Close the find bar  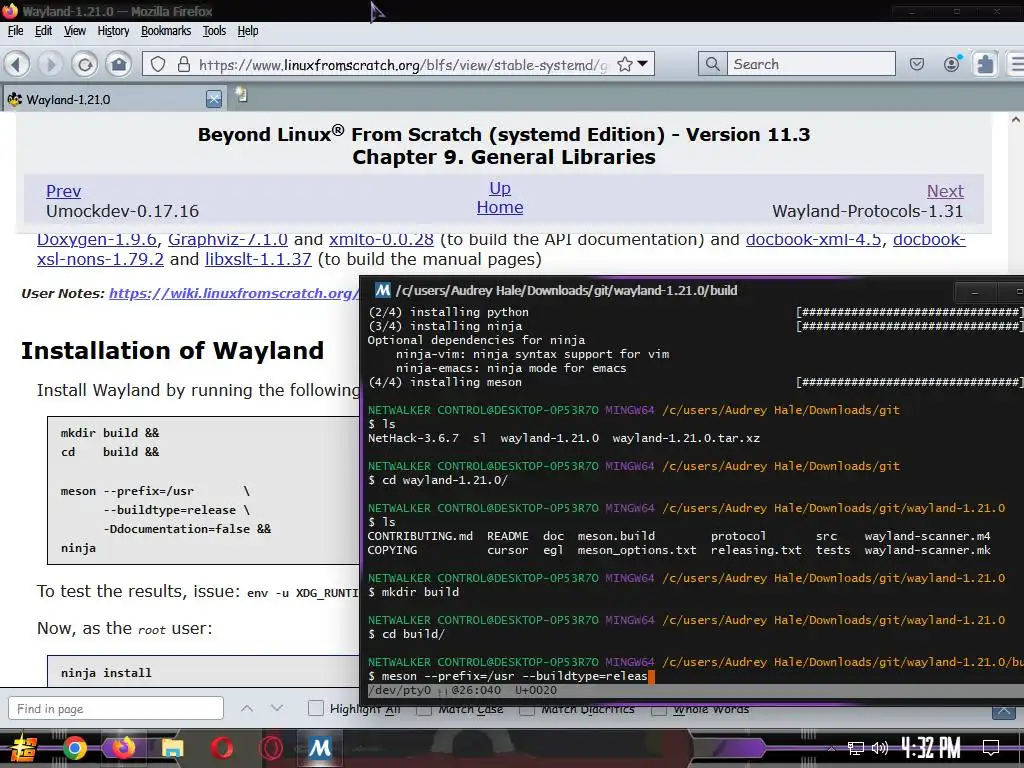(x=1004, y=711)
